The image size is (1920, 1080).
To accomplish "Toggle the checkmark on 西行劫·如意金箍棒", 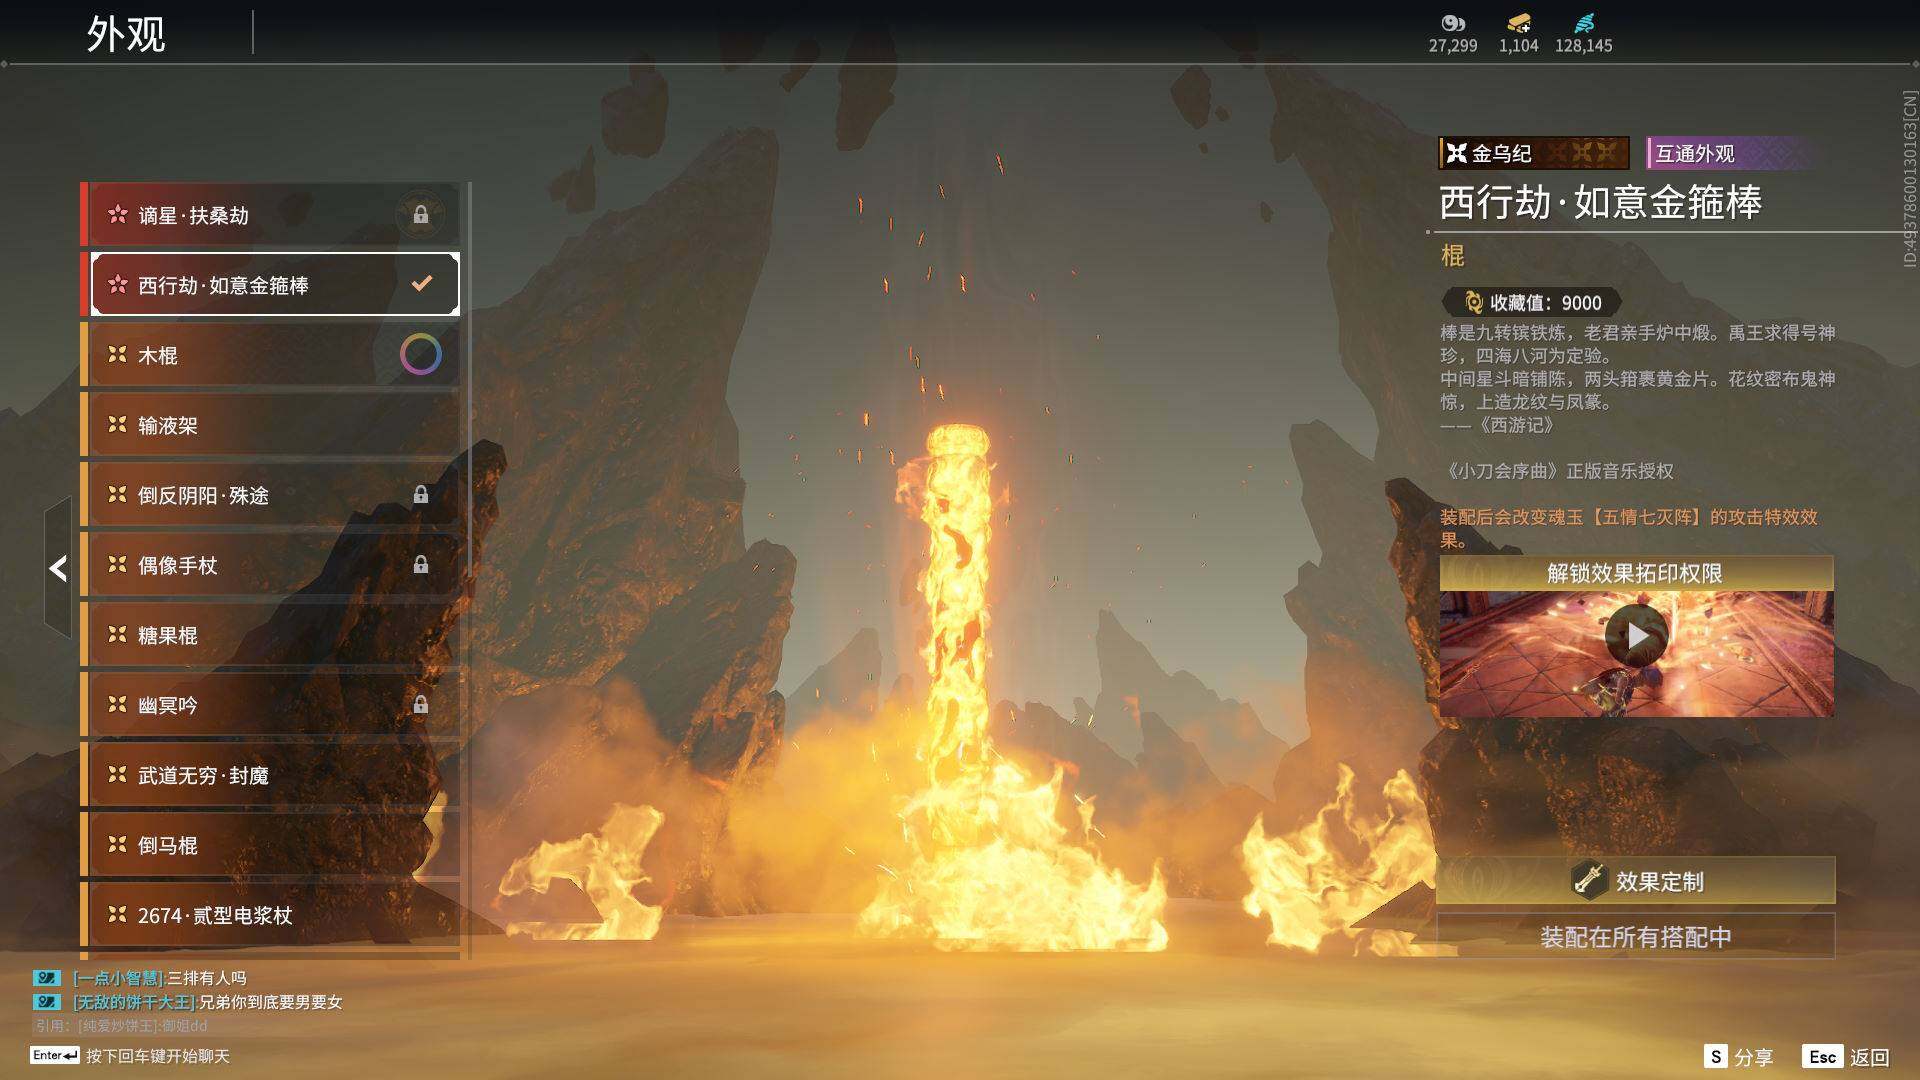I will point(422,284).
